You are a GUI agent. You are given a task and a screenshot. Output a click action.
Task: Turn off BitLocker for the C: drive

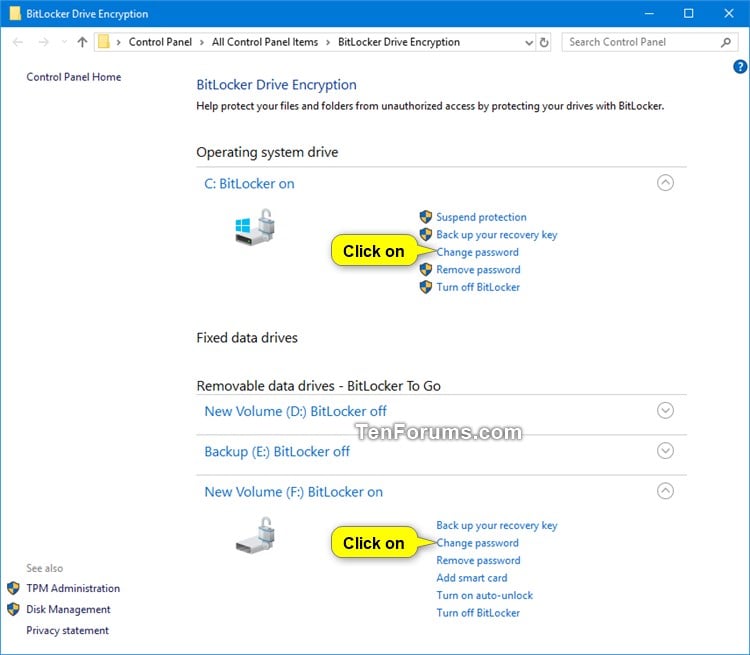[478, 287]
